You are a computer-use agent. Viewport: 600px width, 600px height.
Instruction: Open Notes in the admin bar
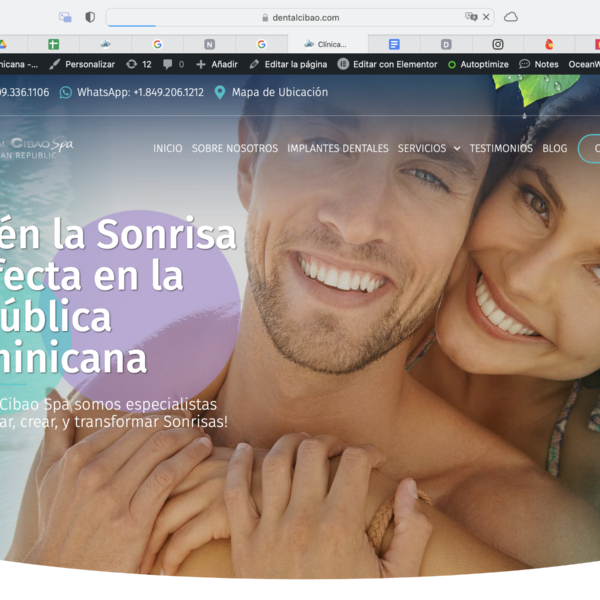tap(539, 64)
